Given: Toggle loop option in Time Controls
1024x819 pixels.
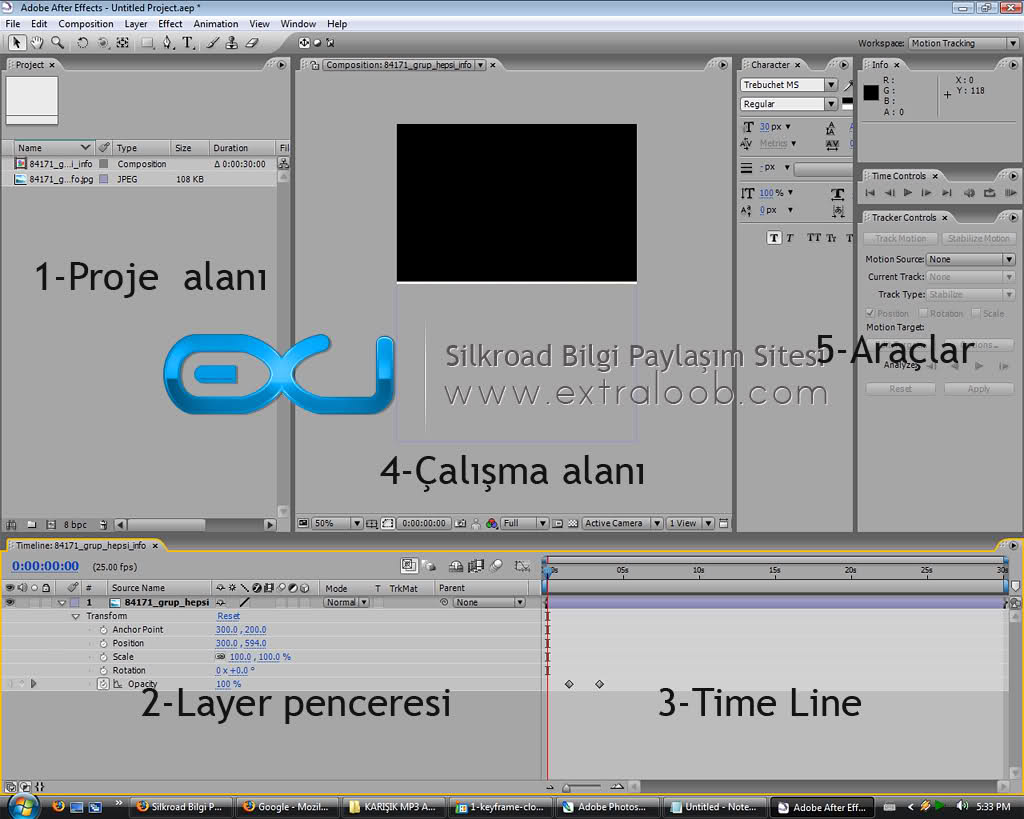Looking at the screenshot, I should coord(990,193).
